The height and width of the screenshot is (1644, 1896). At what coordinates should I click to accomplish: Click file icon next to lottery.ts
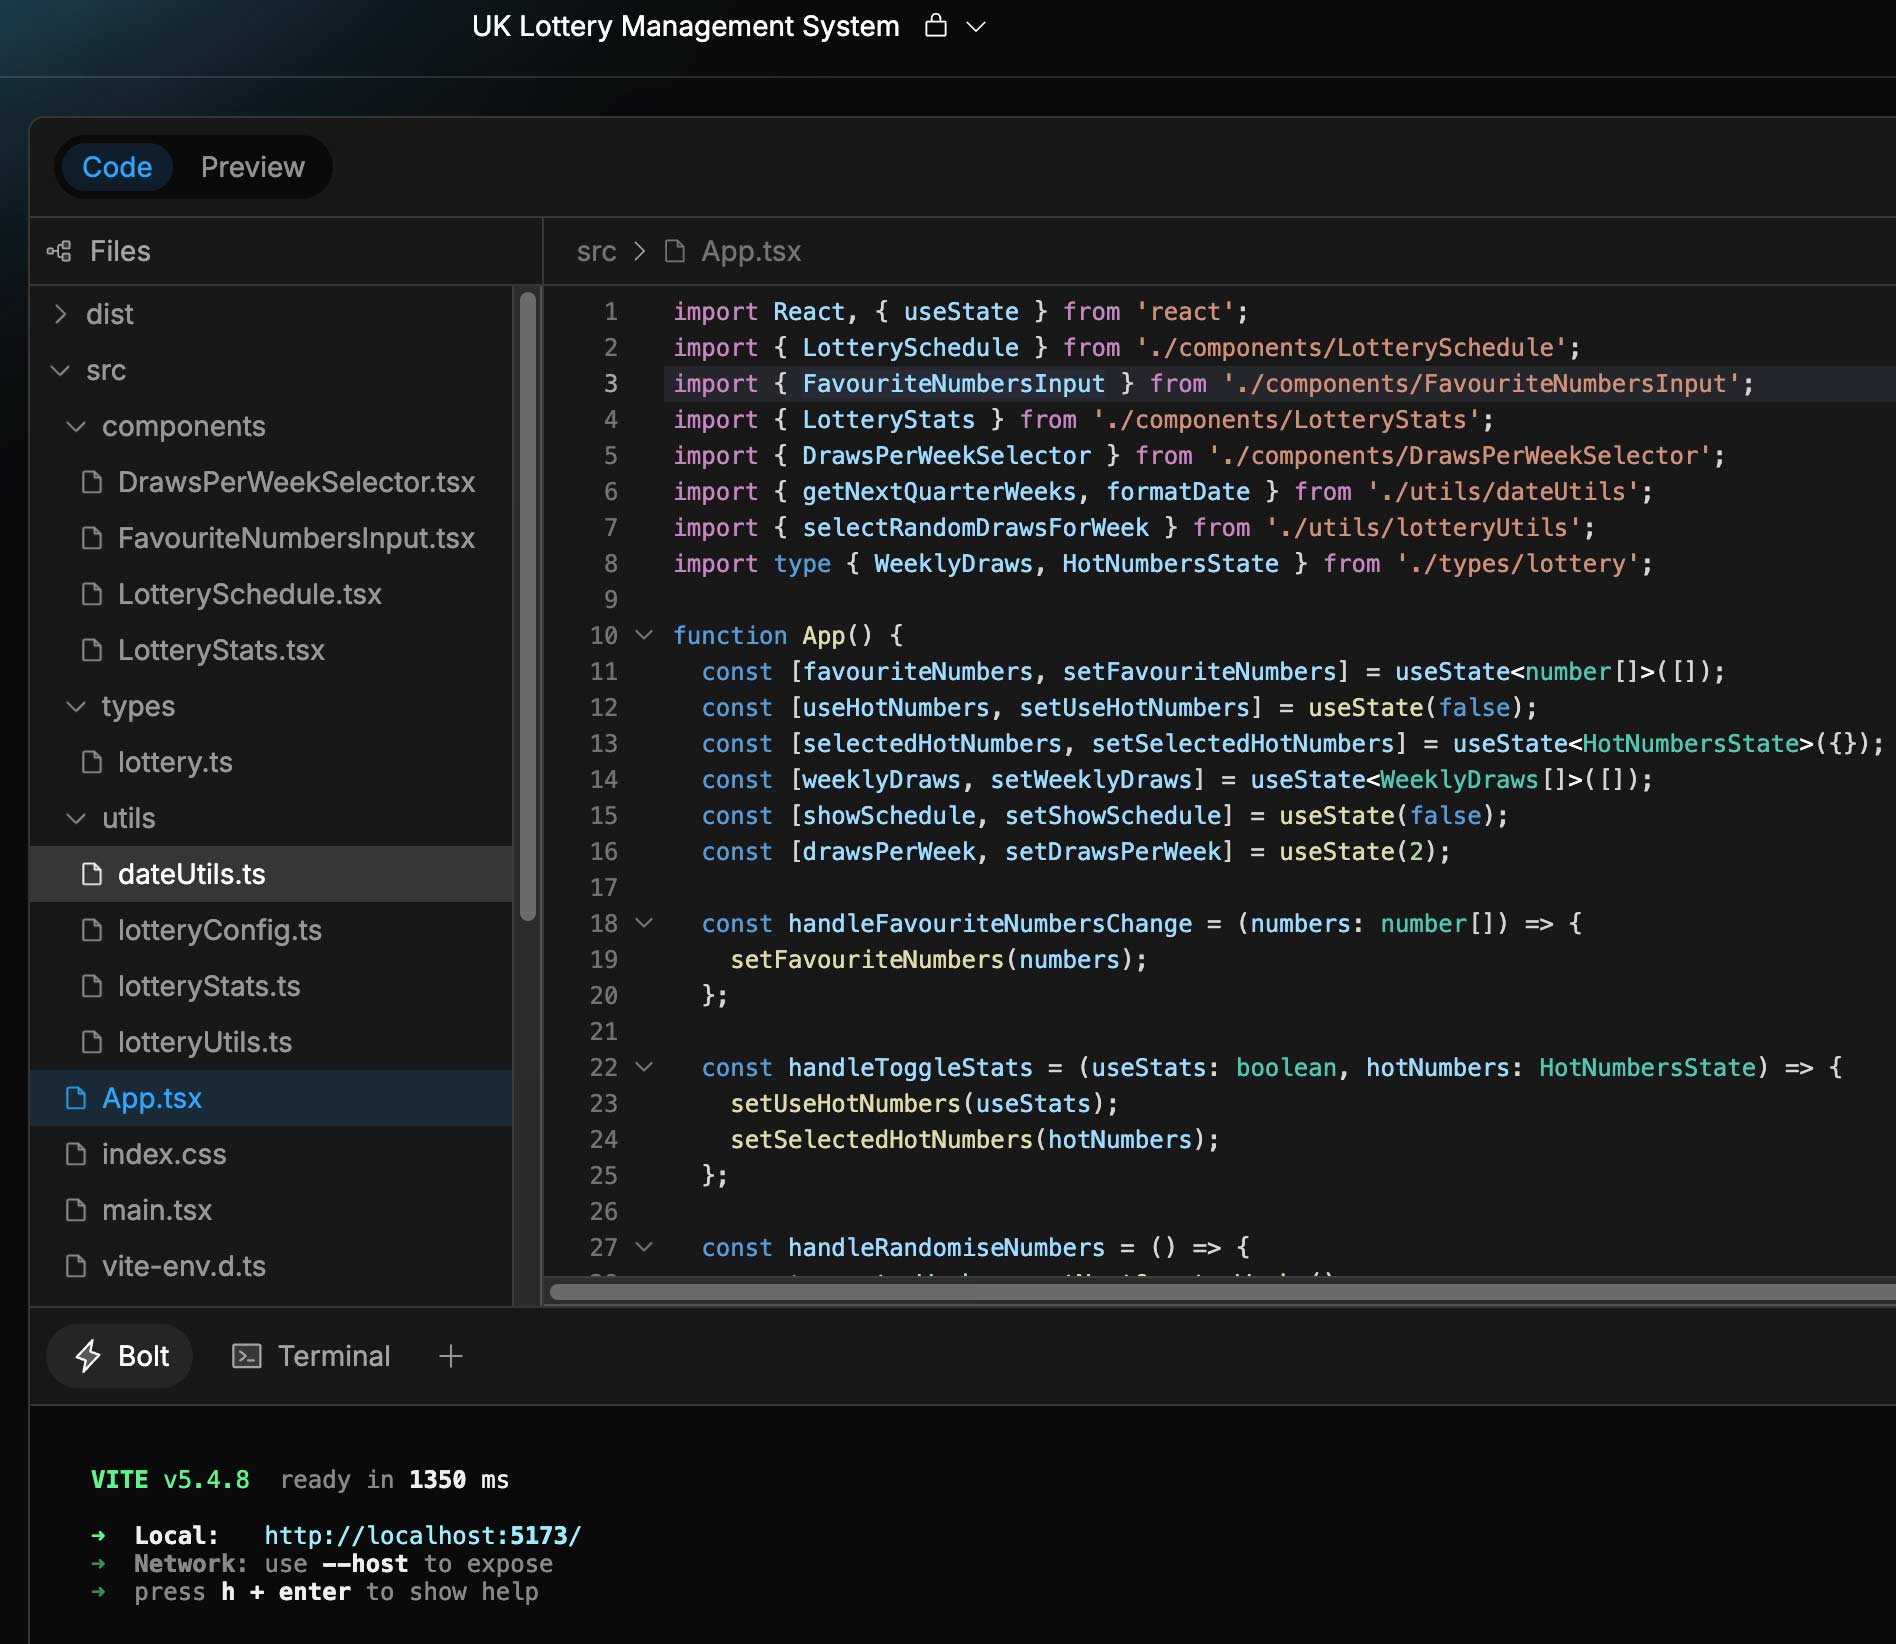click(92, 762)
